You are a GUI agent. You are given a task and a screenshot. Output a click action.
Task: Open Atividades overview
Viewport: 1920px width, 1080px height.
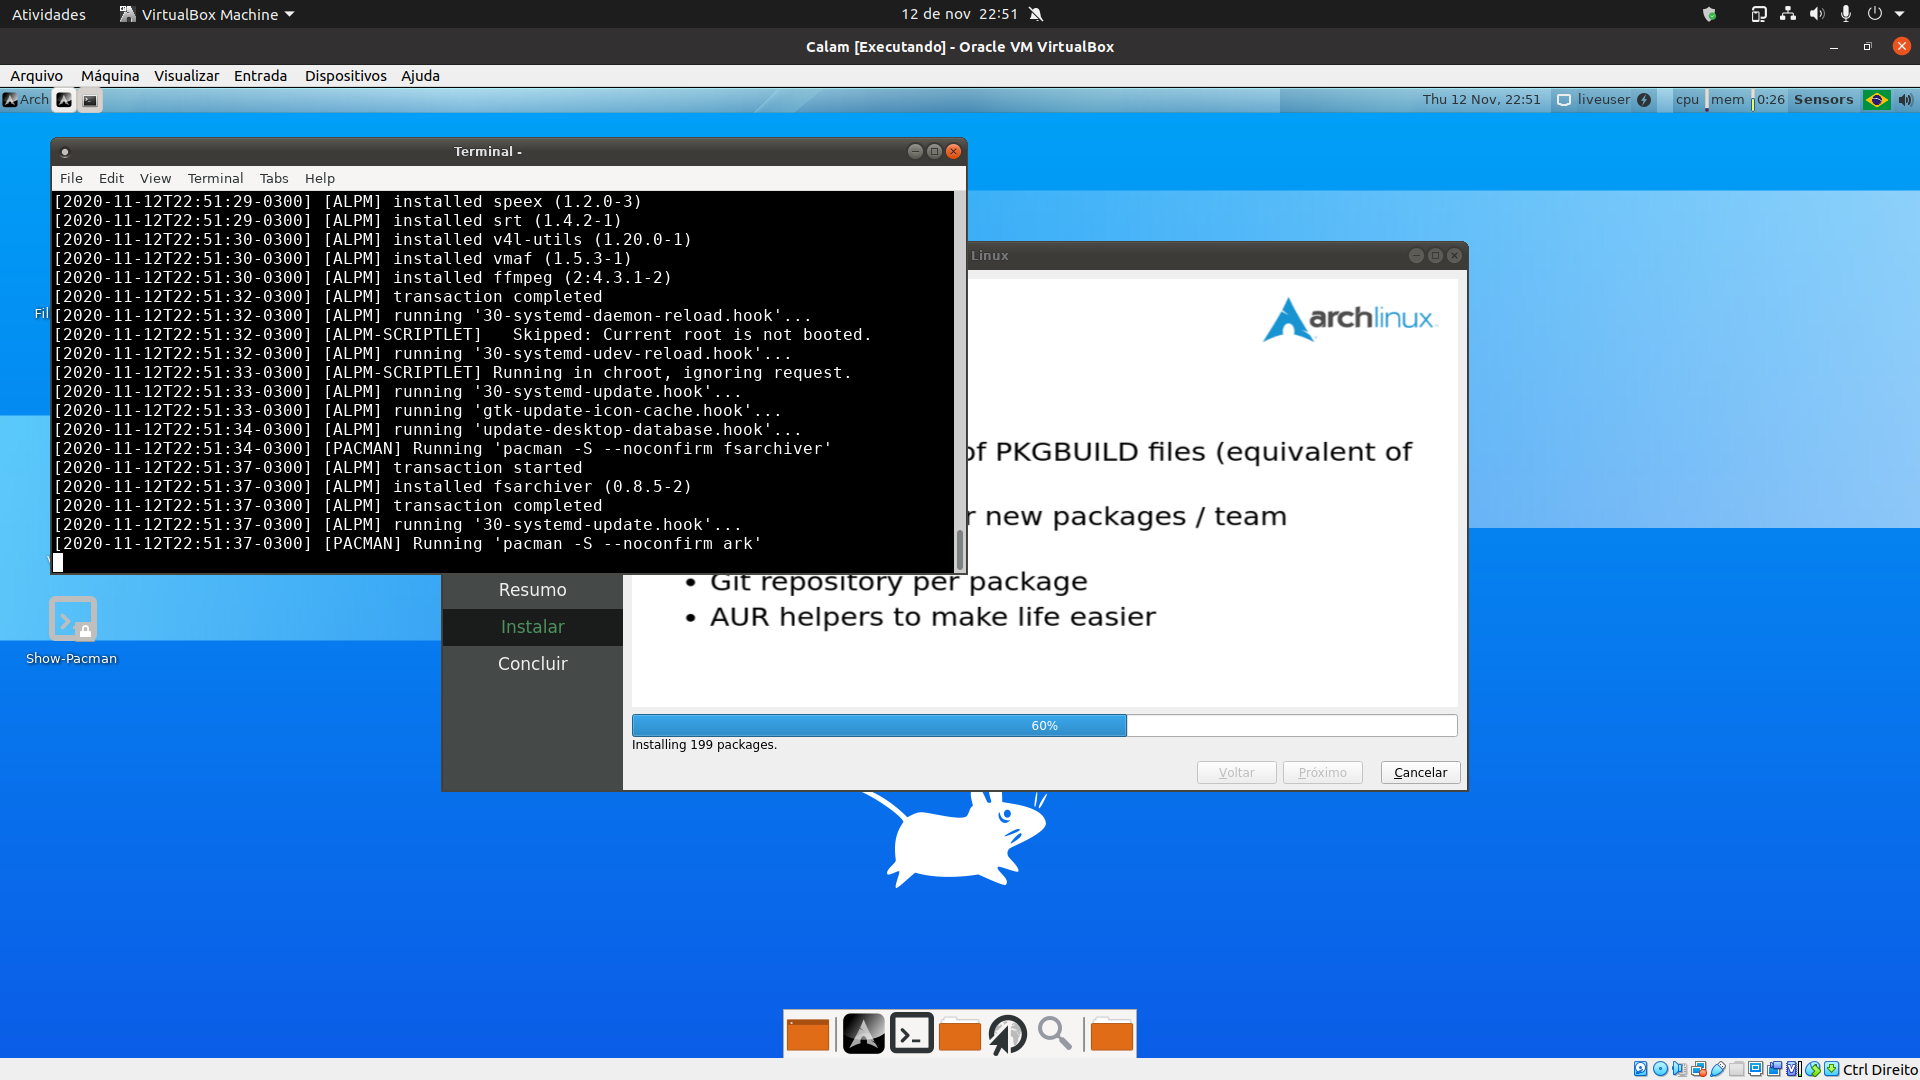49,14
